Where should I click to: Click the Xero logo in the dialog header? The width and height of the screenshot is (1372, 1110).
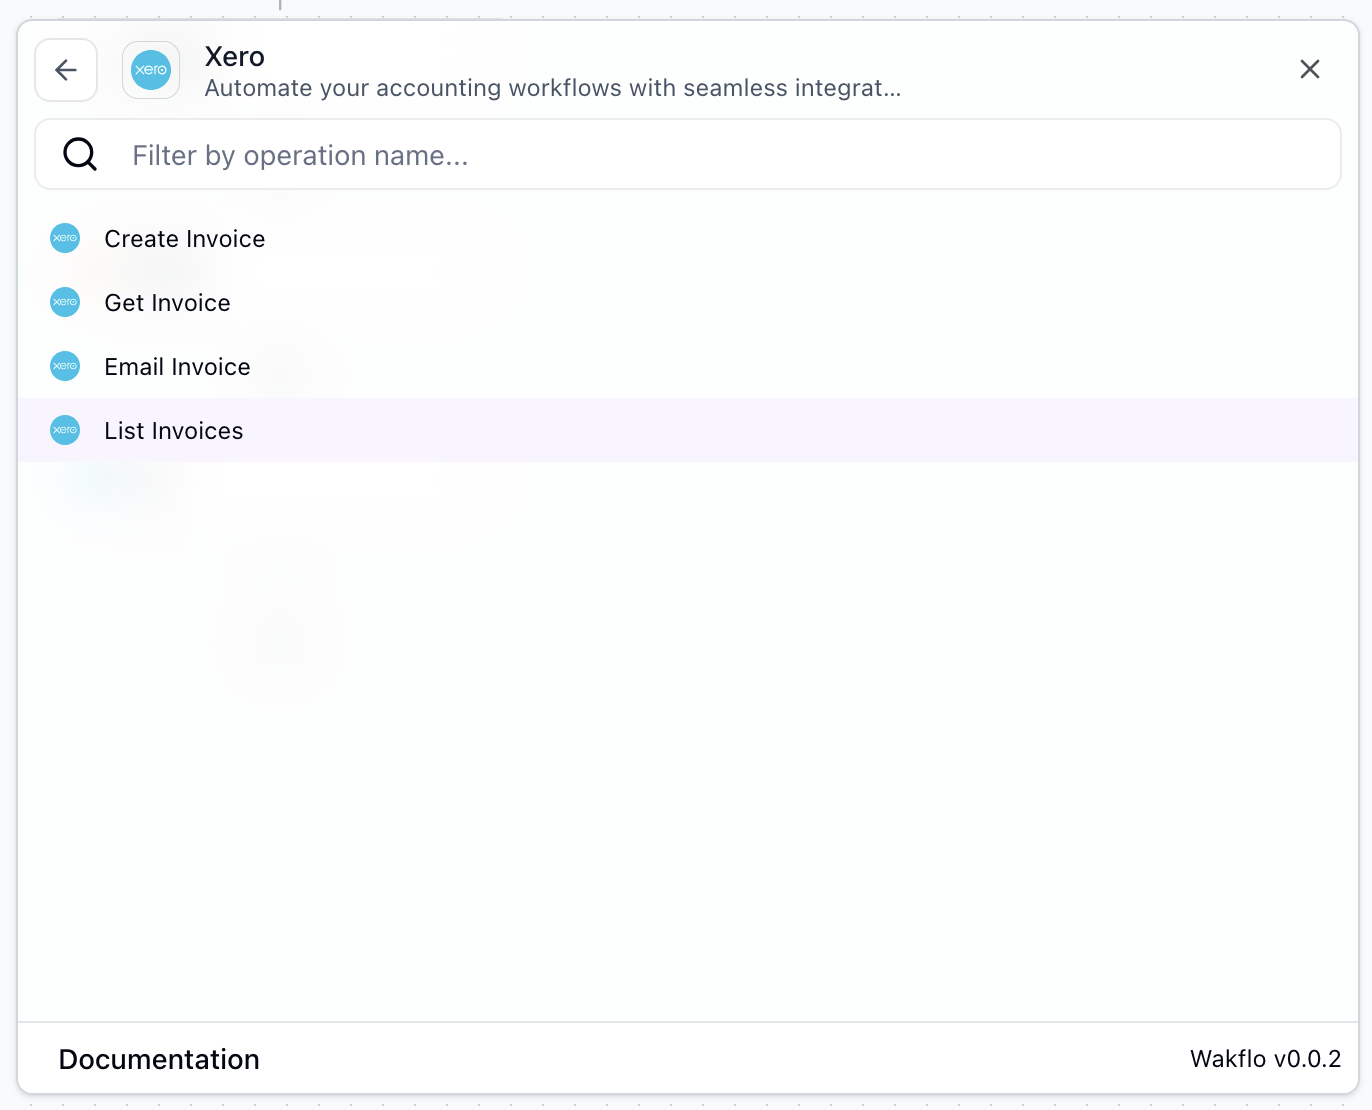point(150,70)
